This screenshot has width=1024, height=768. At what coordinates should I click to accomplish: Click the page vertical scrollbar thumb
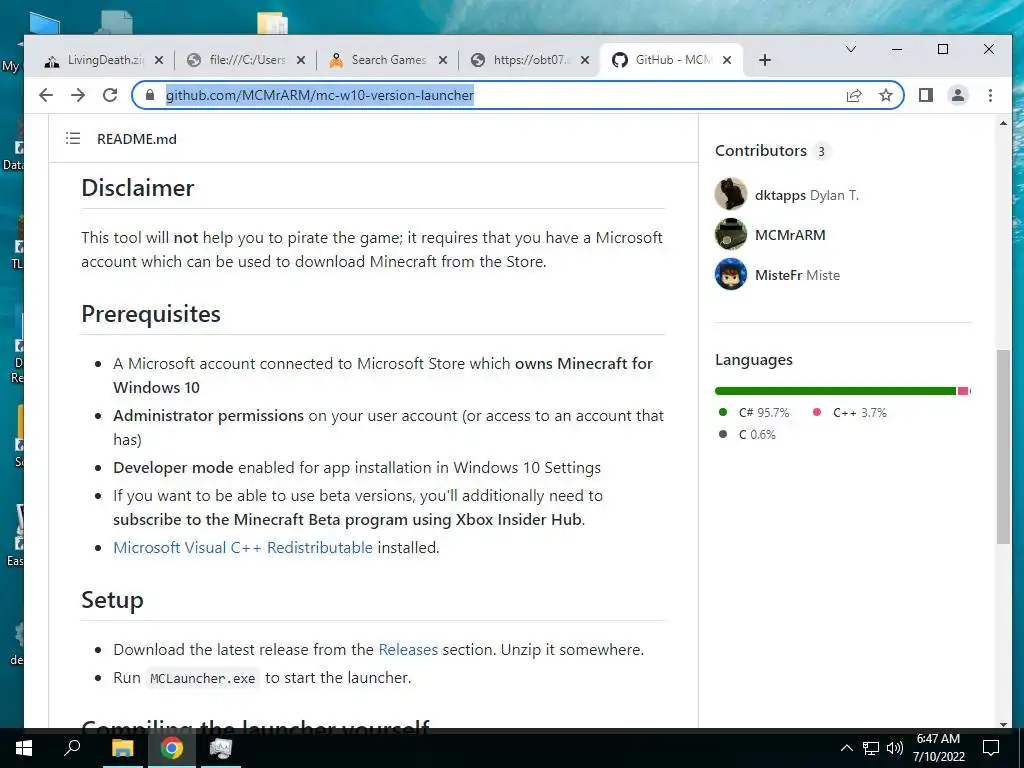pyautogui.click(x=1003, y=447)
